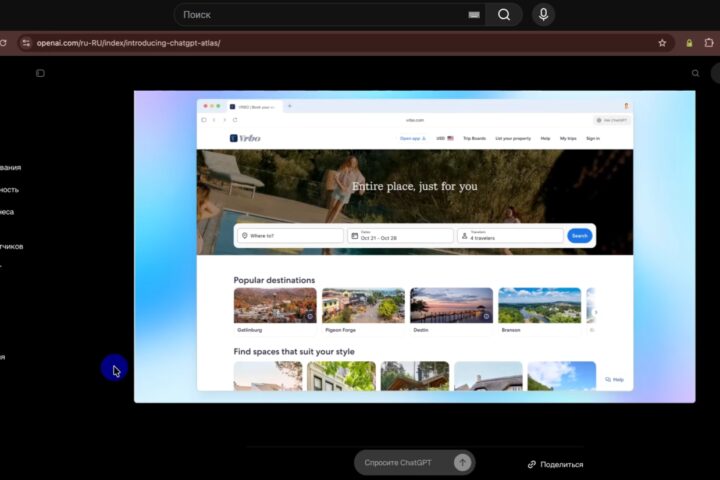Click the Поделиться share link

556,464
